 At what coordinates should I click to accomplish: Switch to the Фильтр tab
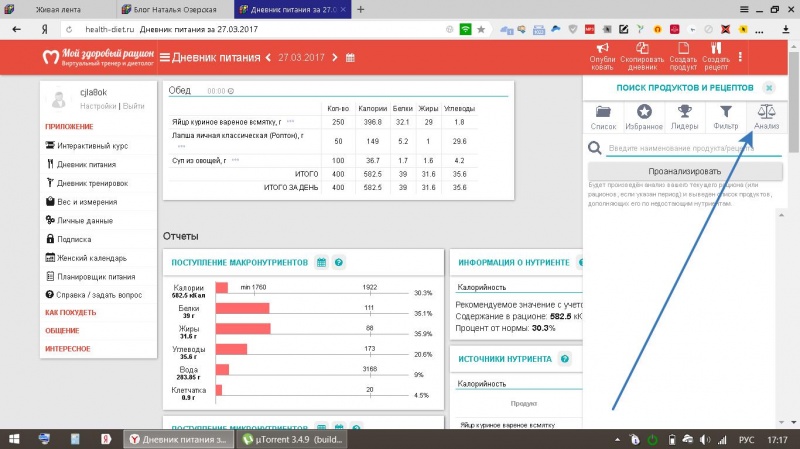726,117
